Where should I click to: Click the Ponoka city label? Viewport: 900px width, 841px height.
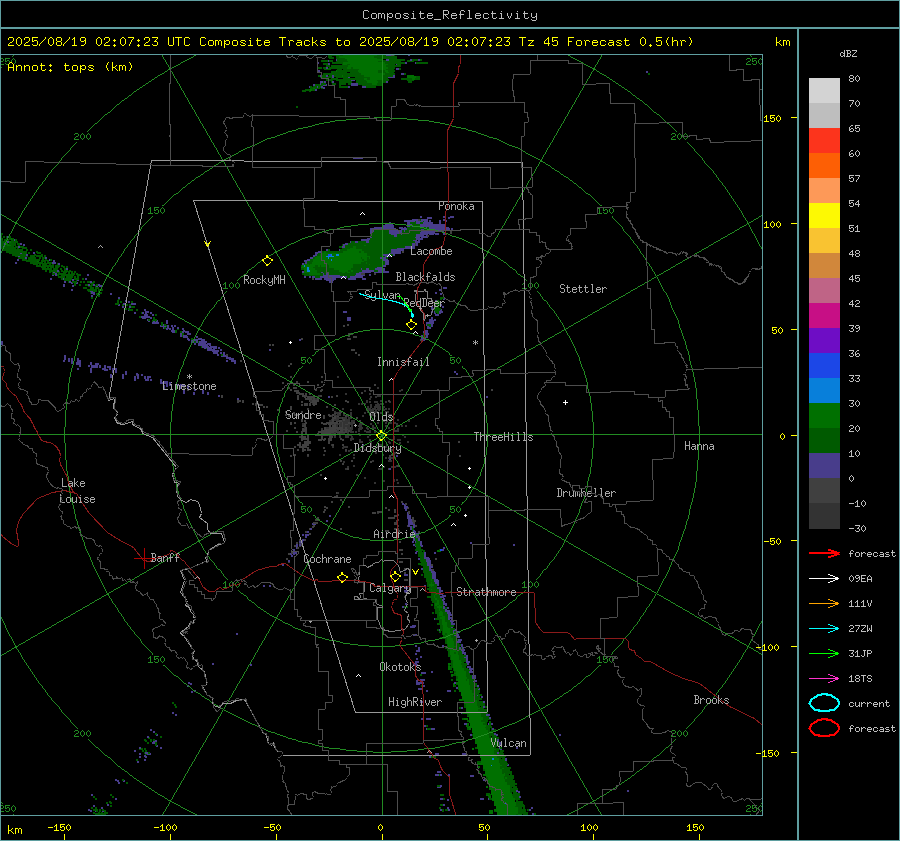click(x=456, y=206)
